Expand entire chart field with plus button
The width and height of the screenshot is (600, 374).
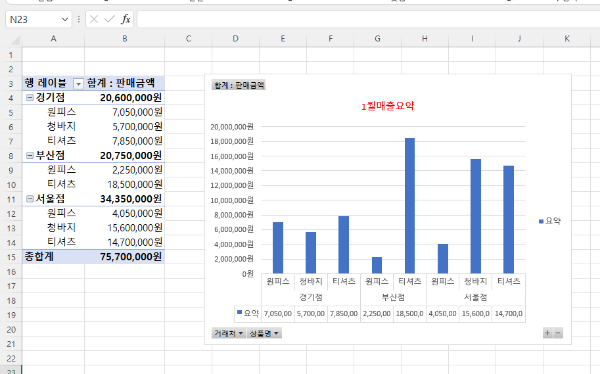click(x=548, y=333)
